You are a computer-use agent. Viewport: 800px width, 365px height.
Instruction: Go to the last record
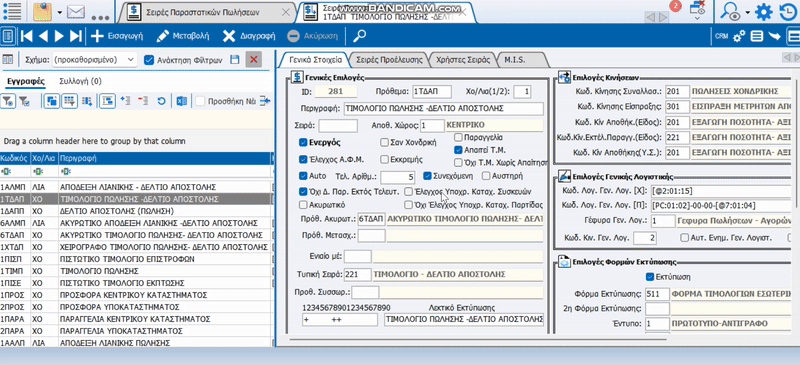76,36
